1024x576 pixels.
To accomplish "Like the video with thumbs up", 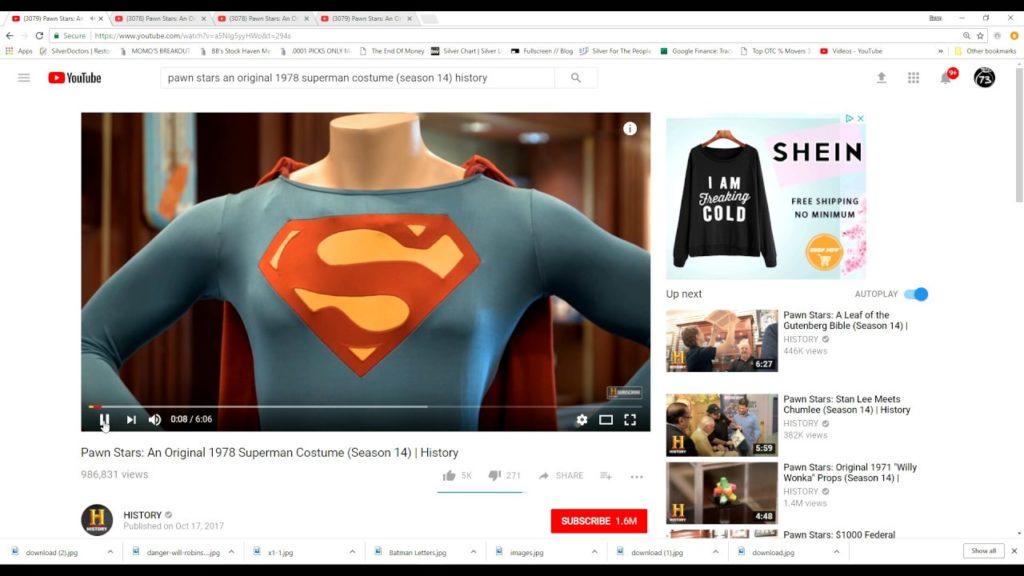I will [x=449, y=475].
